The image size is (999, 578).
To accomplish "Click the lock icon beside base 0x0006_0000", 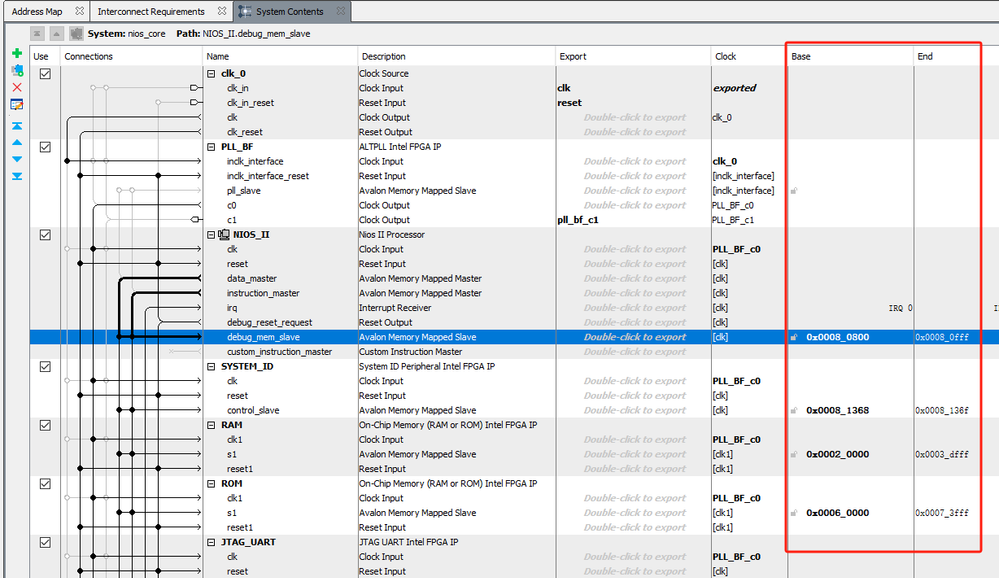I will (x=794, y=513).
